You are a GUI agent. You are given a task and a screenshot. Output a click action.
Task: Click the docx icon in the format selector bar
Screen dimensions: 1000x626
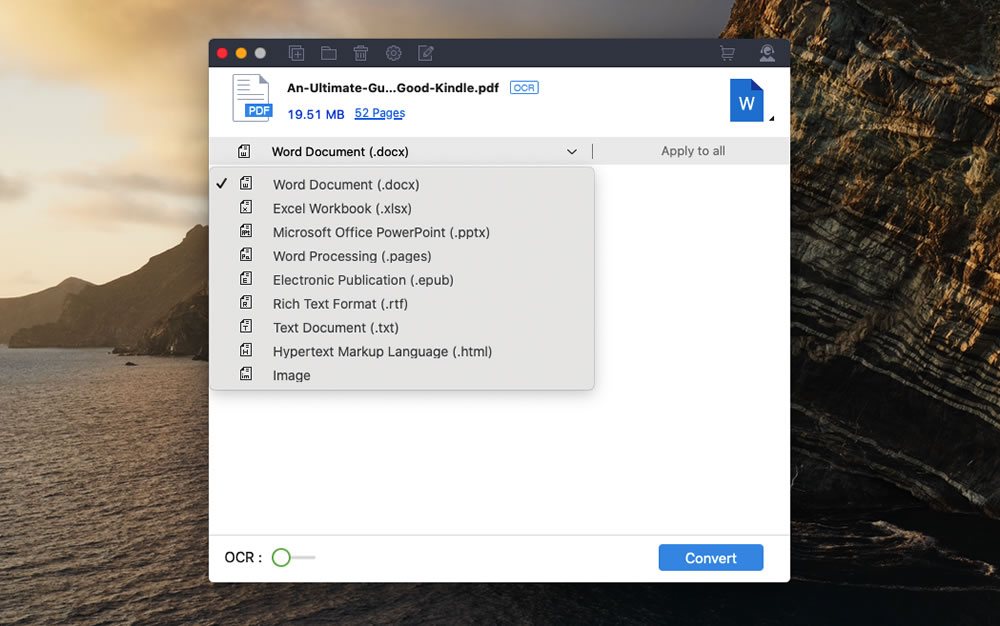point(244,152)
